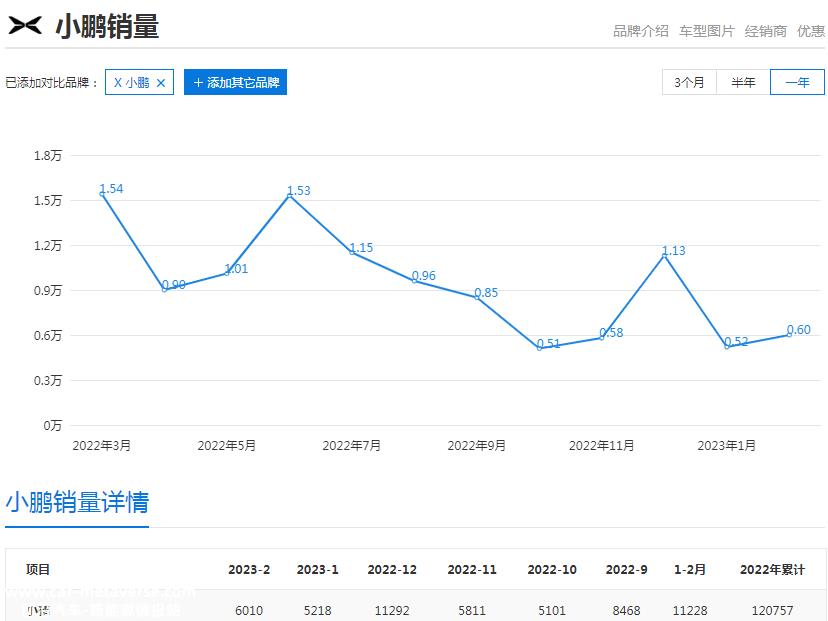Screen dimensions: 828x621
Task: Click the 2022年7月 axis label
Action: (x=352, y=446)
